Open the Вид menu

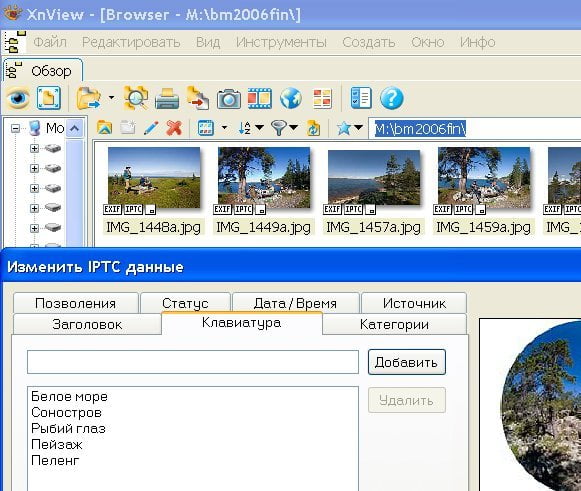(x=208, y=42)
